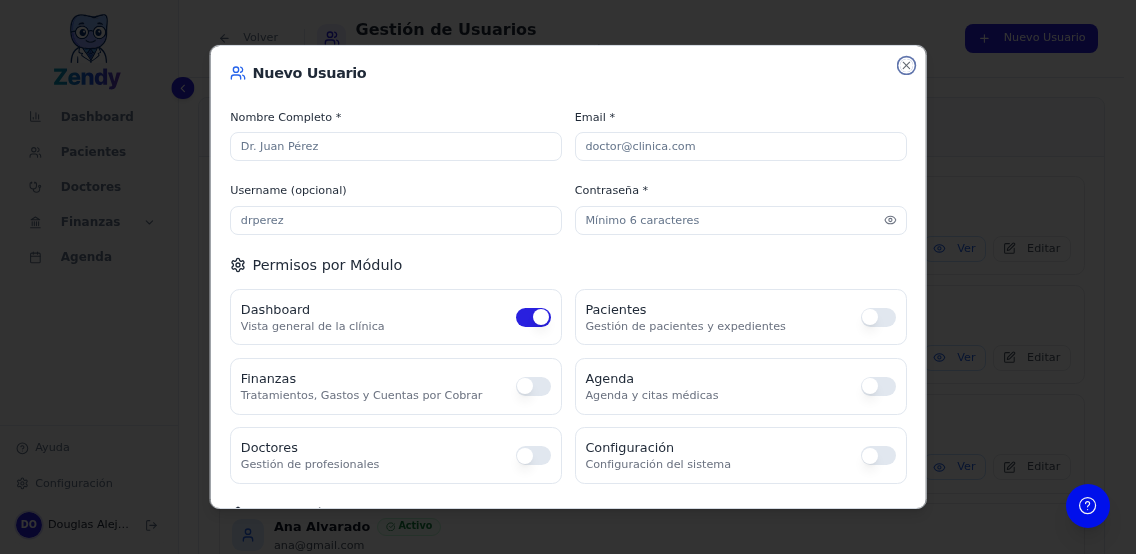Turn on the Doctores permission switch
1136x554 pixels.
click(533, 456)
